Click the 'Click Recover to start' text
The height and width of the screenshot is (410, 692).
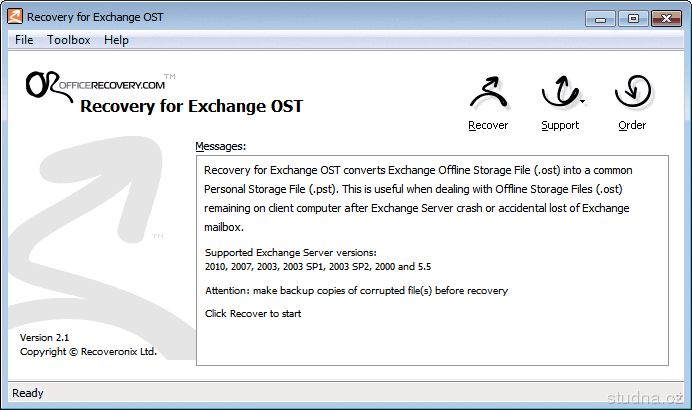click(x=253, y=313)
